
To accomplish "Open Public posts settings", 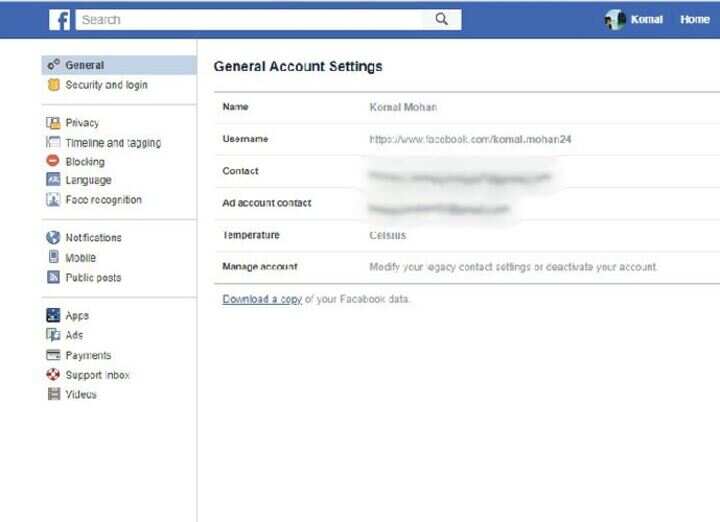I will click(x=94, y=278).
